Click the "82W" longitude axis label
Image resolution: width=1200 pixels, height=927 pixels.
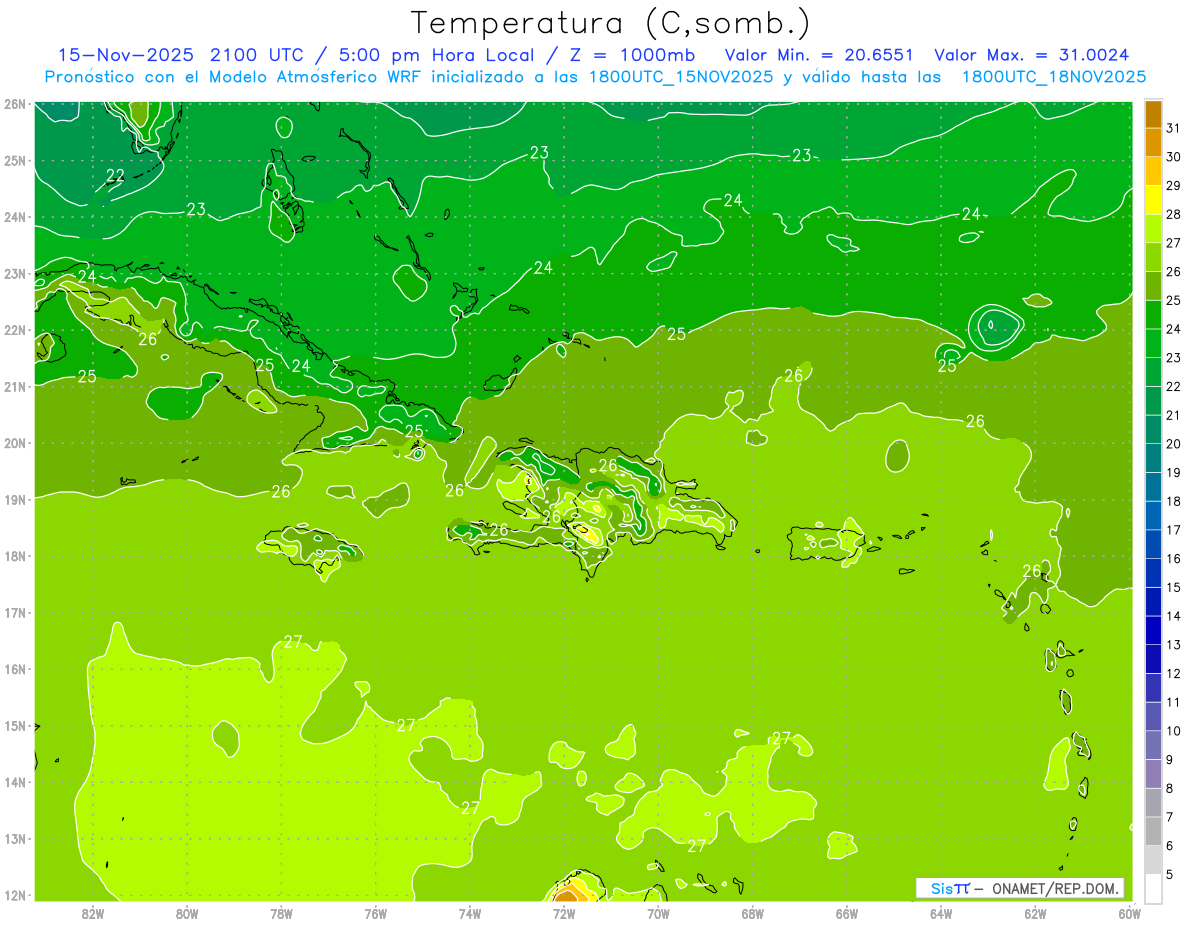click(93, 913)
